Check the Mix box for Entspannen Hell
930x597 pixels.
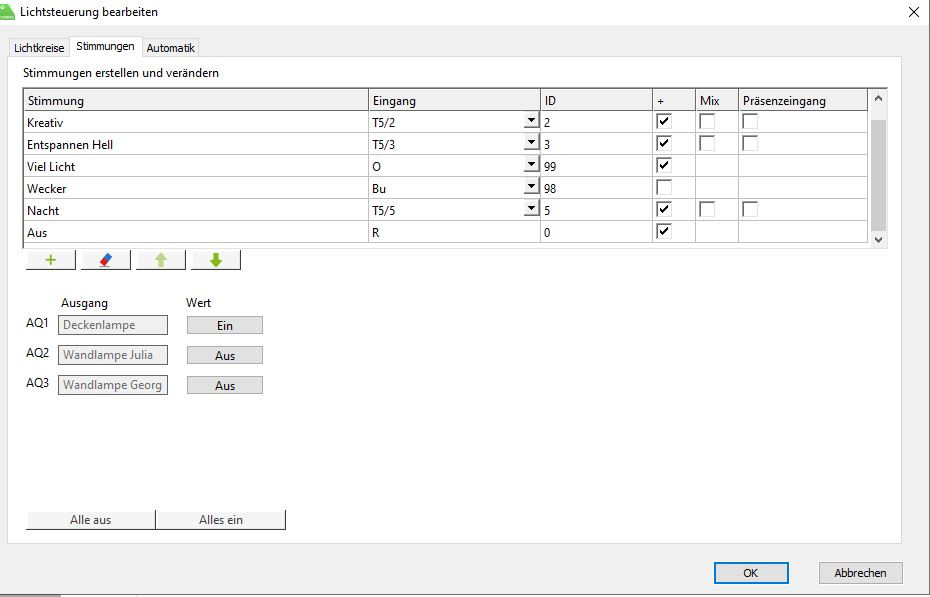click(707, 143)
